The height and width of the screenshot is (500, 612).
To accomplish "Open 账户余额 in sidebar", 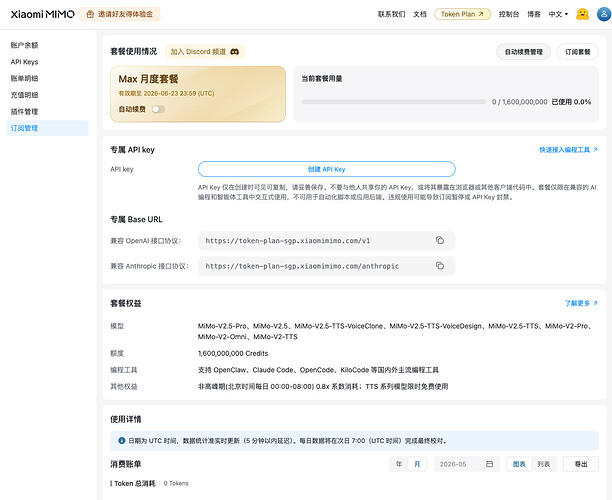I will [x=24, y=45].
